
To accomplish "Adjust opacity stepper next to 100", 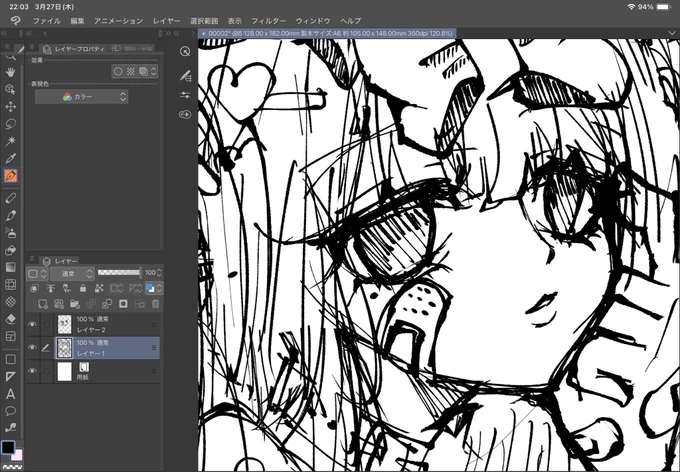I will point(159,272).
